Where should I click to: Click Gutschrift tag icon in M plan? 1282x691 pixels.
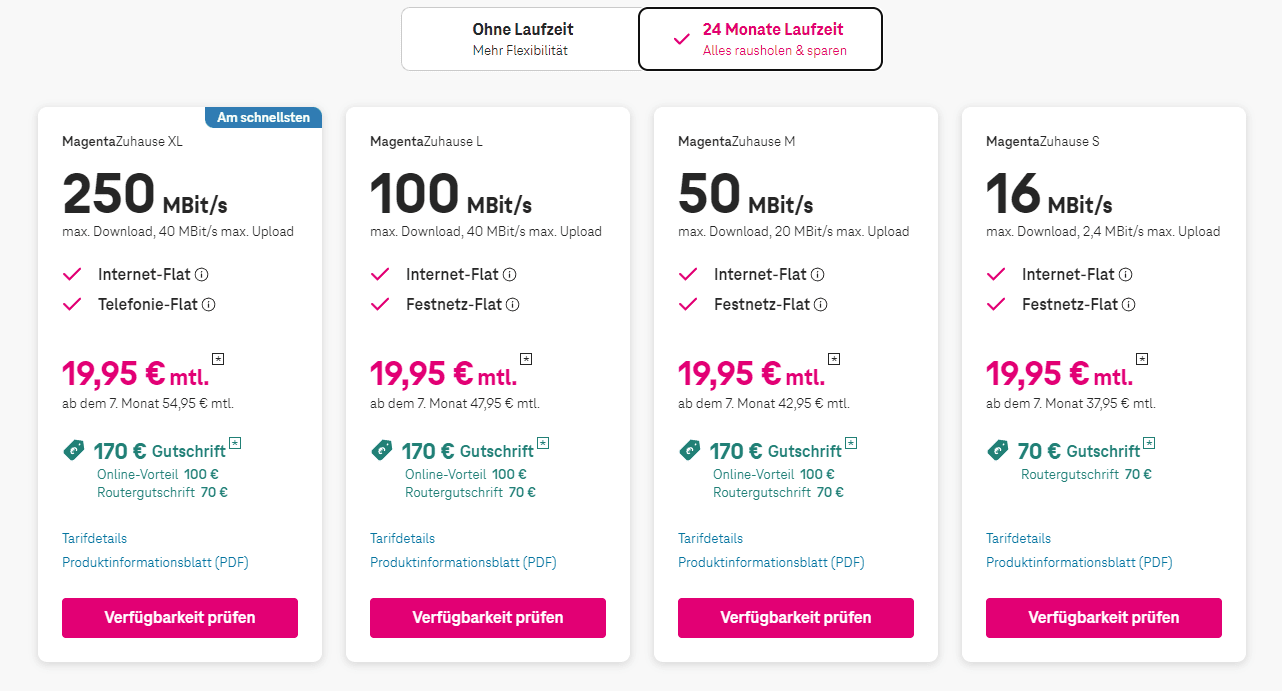(690, 451)
